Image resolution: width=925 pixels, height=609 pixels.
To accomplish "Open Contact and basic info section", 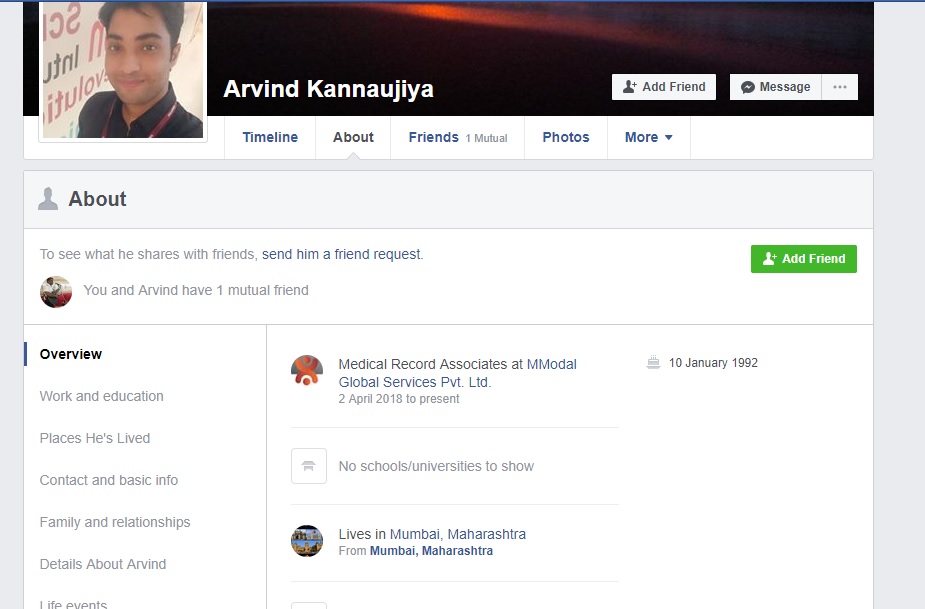I will coord(109,480).
